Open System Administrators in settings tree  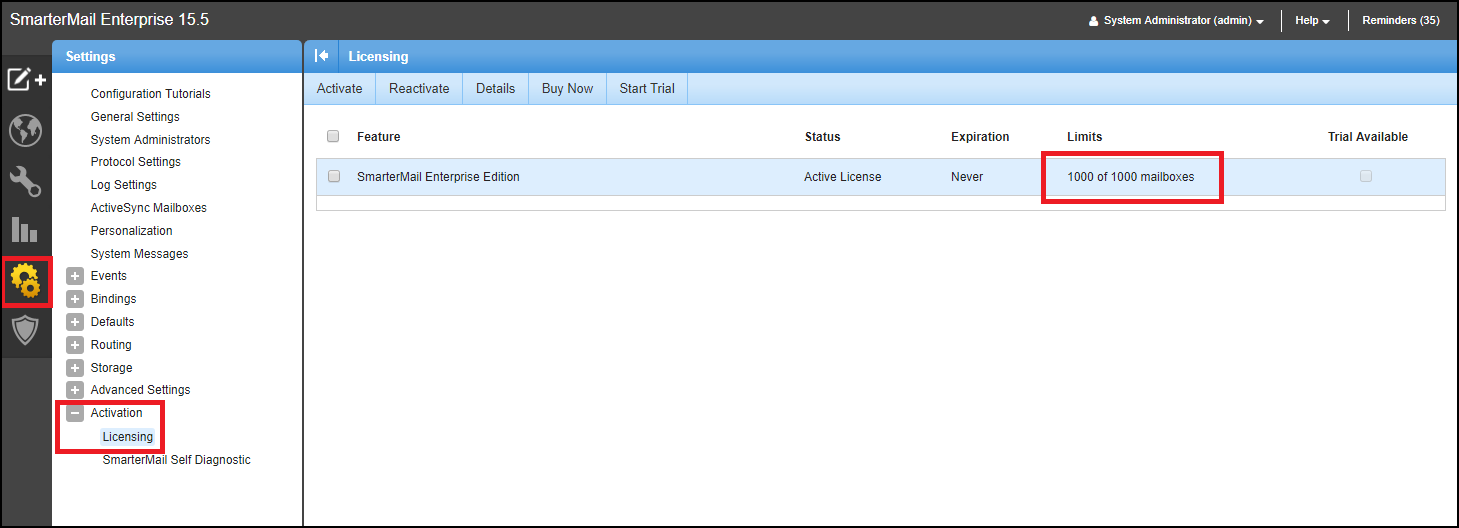click(151, 140)
